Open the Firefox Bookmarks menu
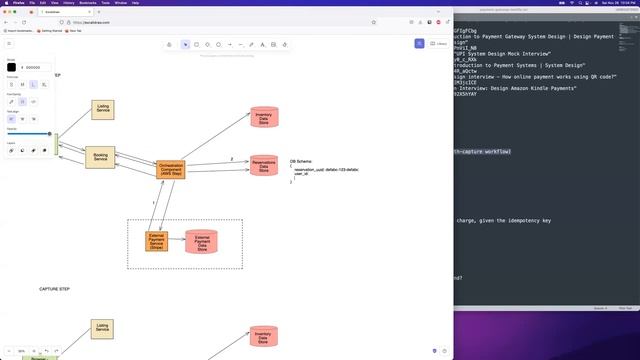 click(x=88, y=3)
